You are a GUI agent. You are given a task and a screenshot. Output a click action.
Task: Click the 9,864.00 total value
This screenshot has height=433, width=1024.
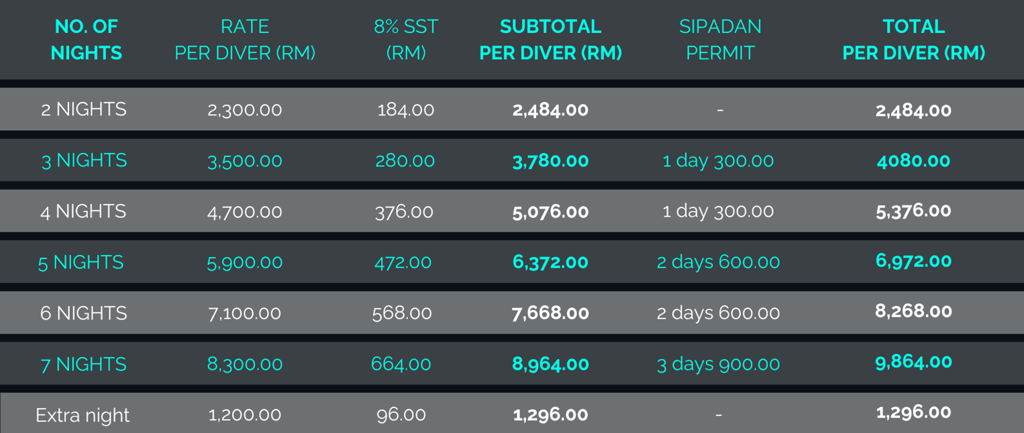tap(913, 363)
